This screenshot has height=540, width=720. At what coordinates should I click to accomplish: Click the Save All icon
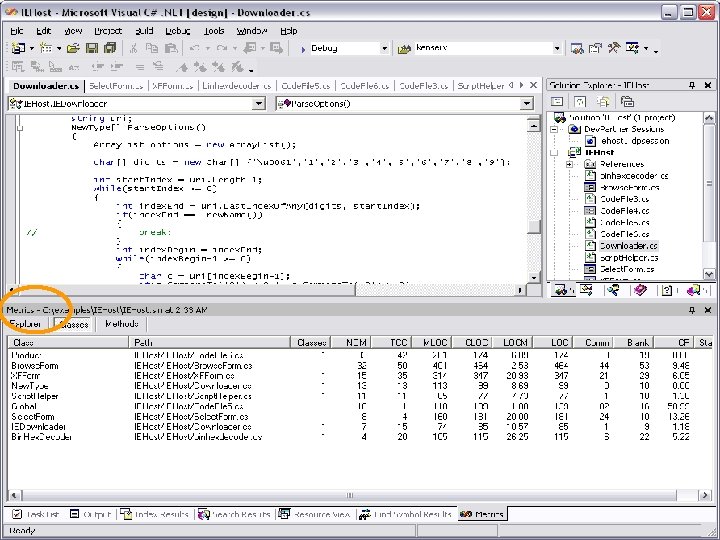pos(110,48)
